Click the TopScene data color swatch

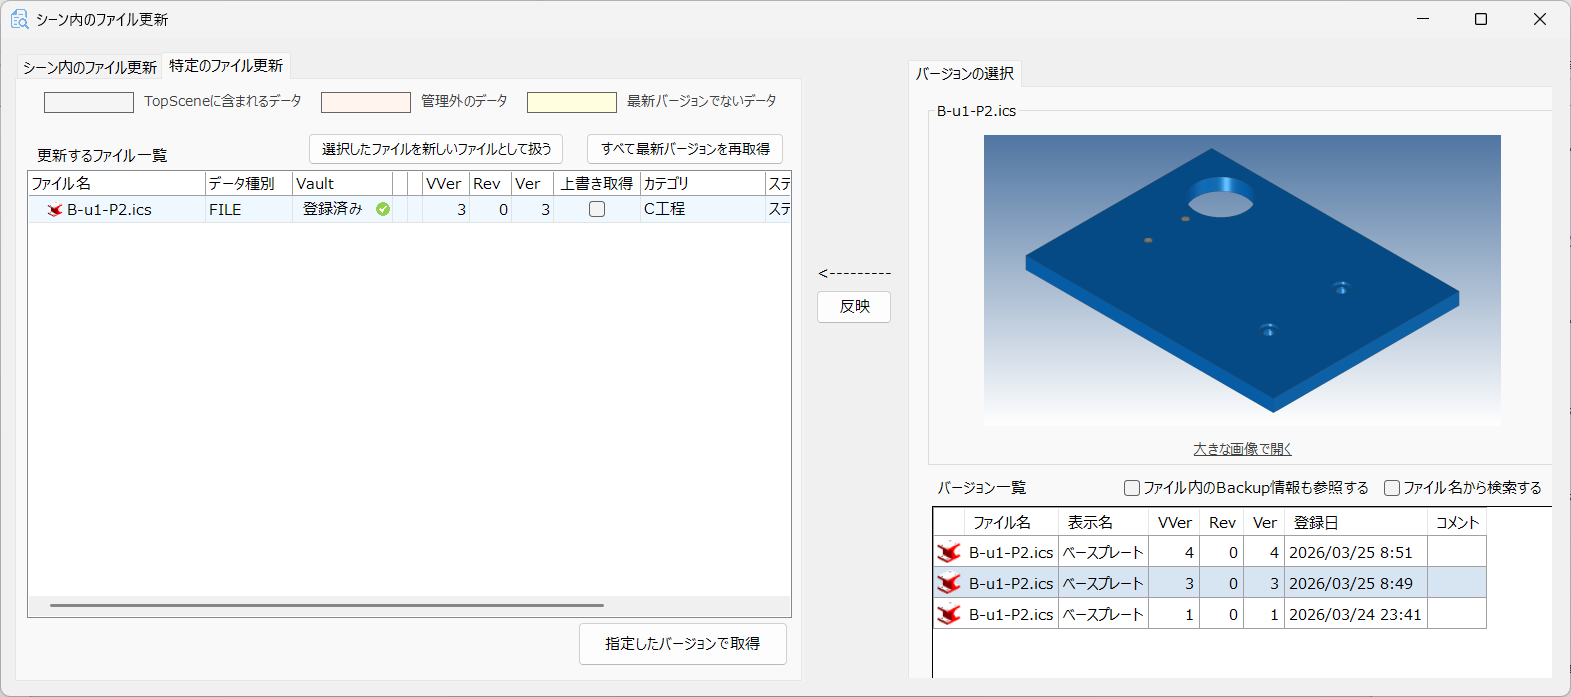[x=89, y=102]
